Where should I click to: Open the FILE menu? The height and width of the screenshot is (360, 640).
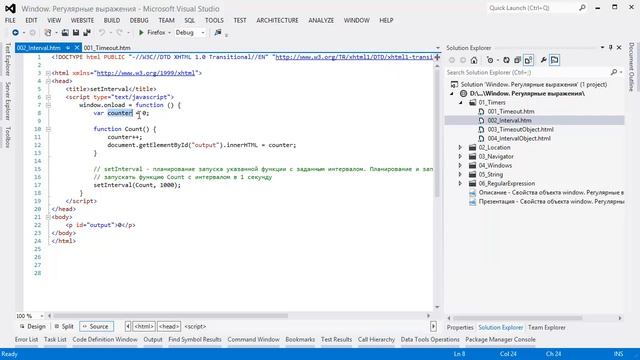(10, 20)
